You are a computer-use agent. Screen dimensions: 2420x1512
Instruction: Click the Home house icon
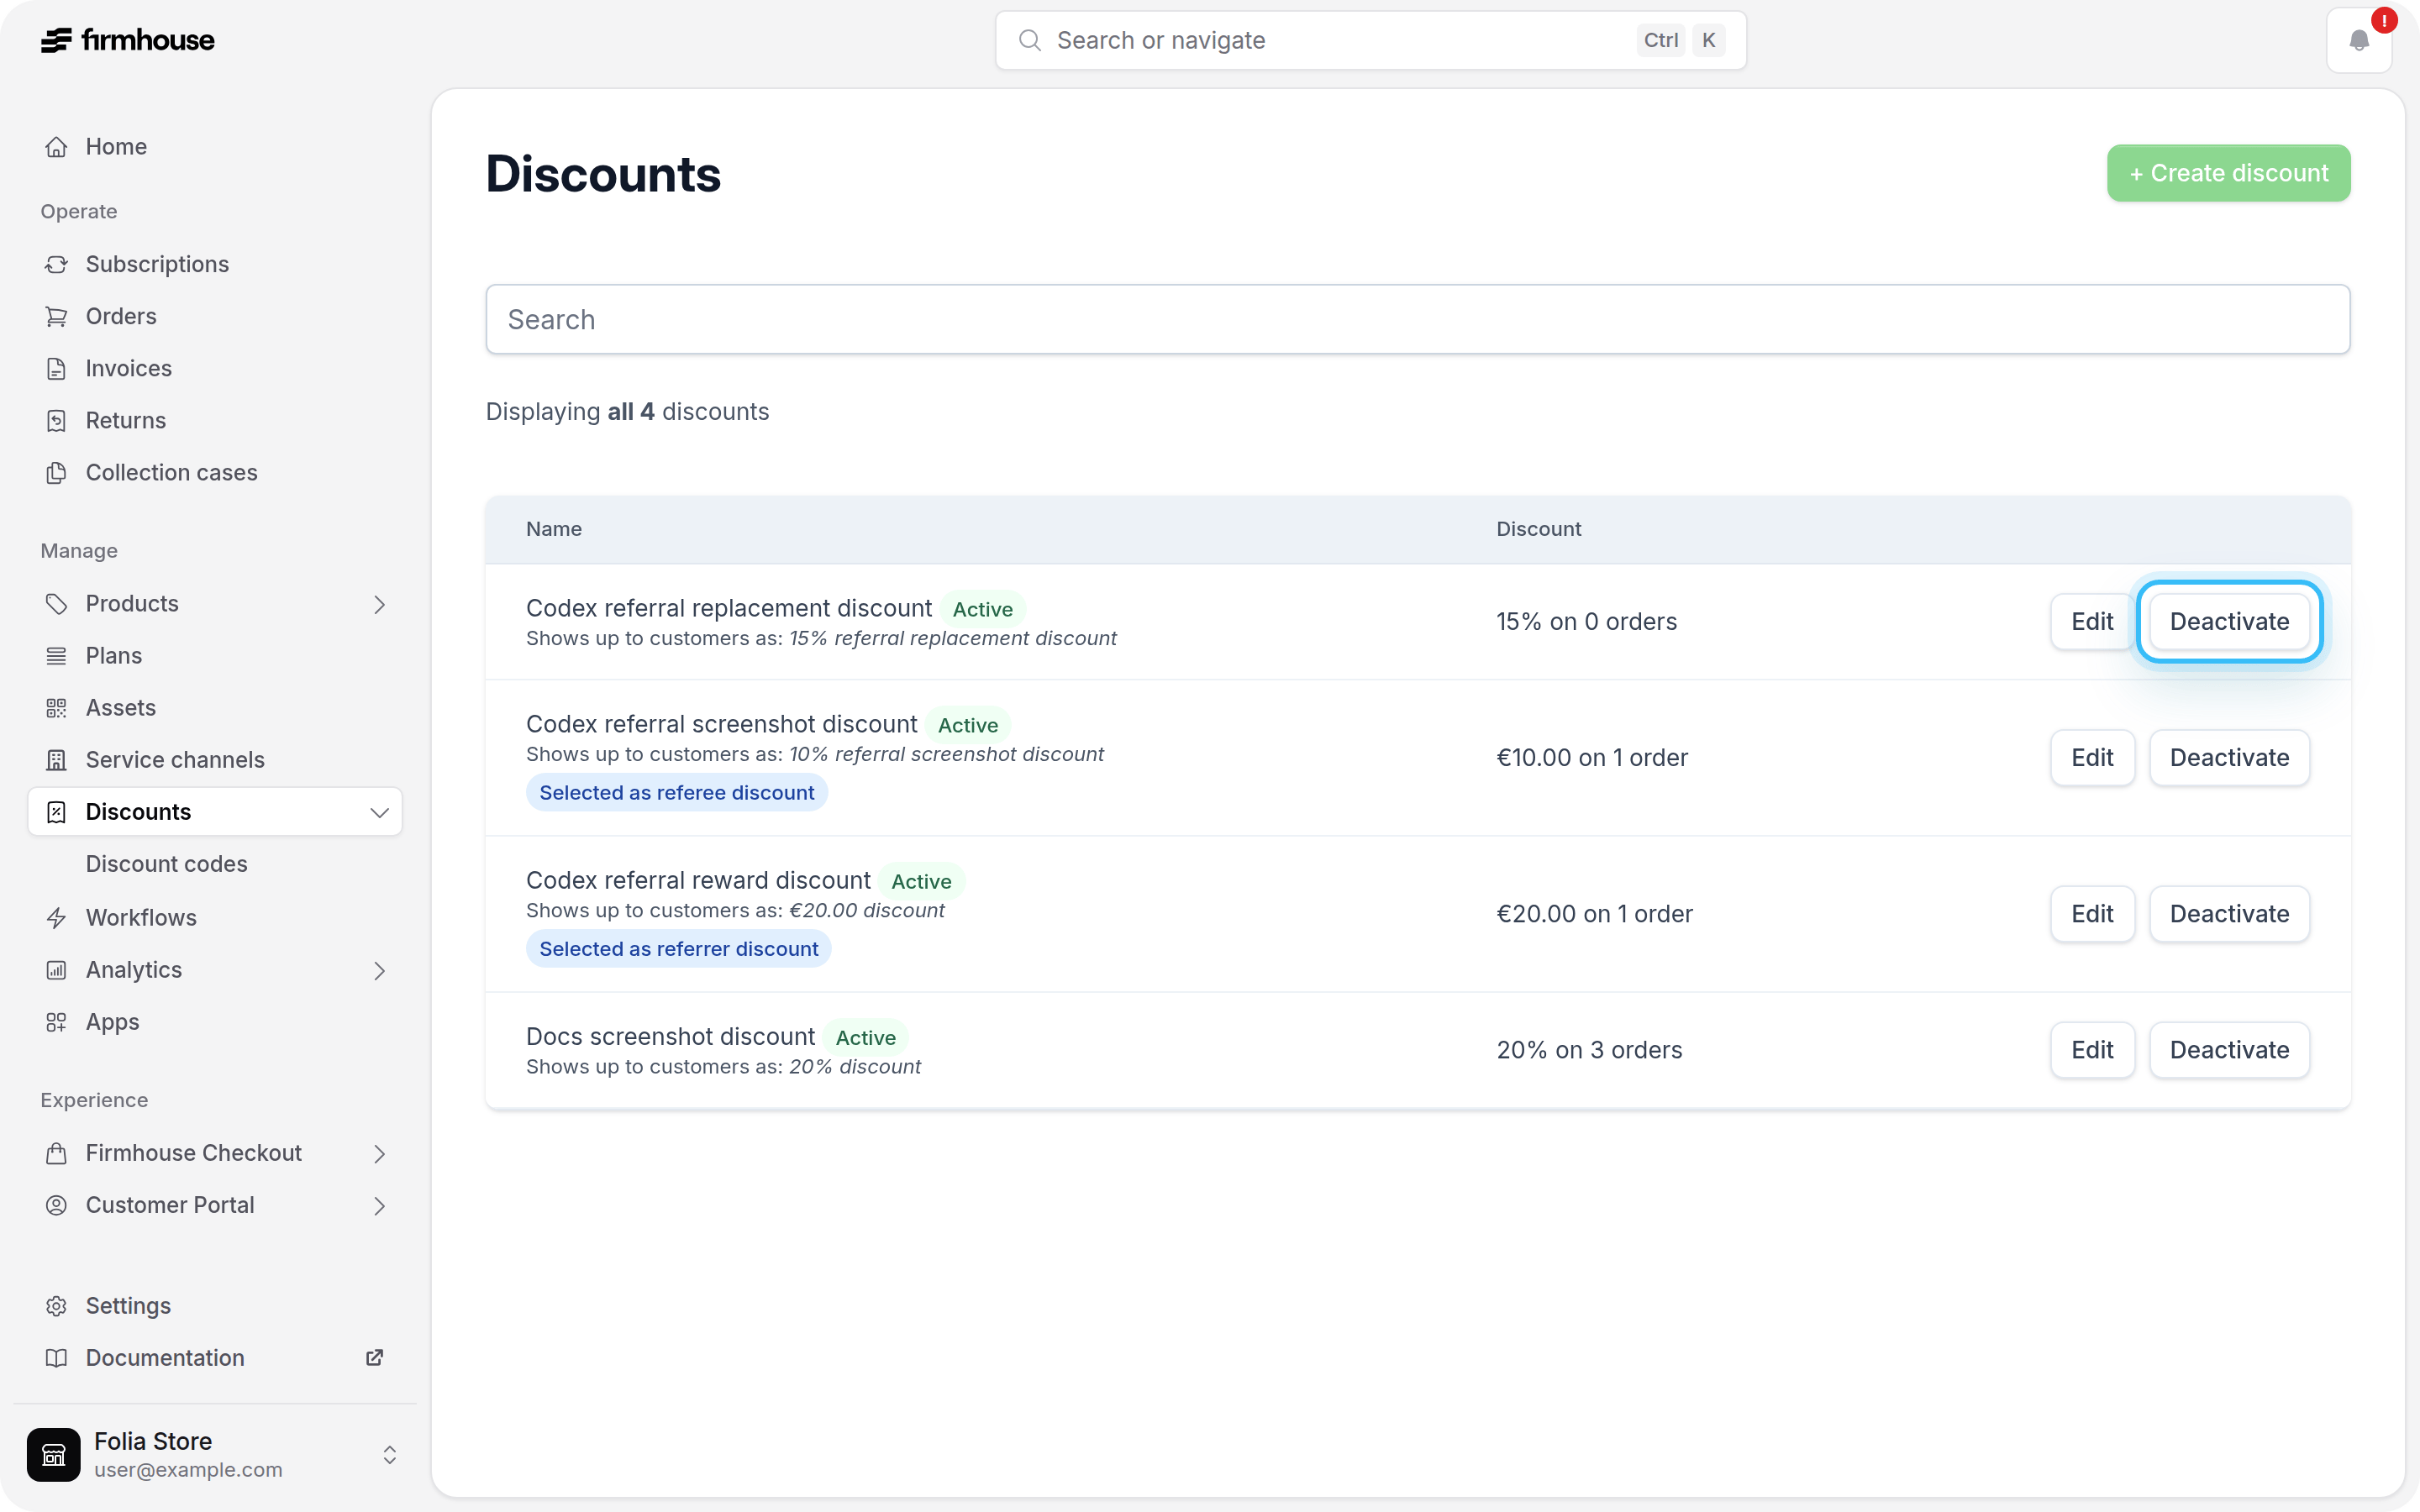click(56, 147)
